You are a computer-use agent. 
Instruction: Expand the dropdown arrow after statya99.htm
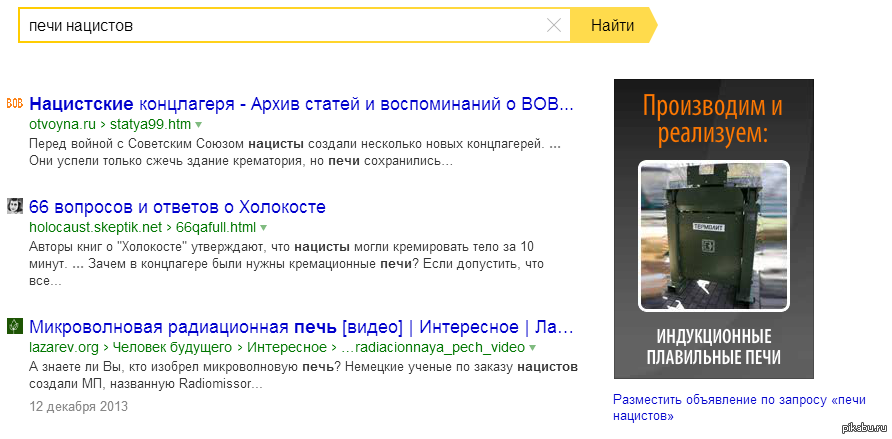click(x=198, y=125)
